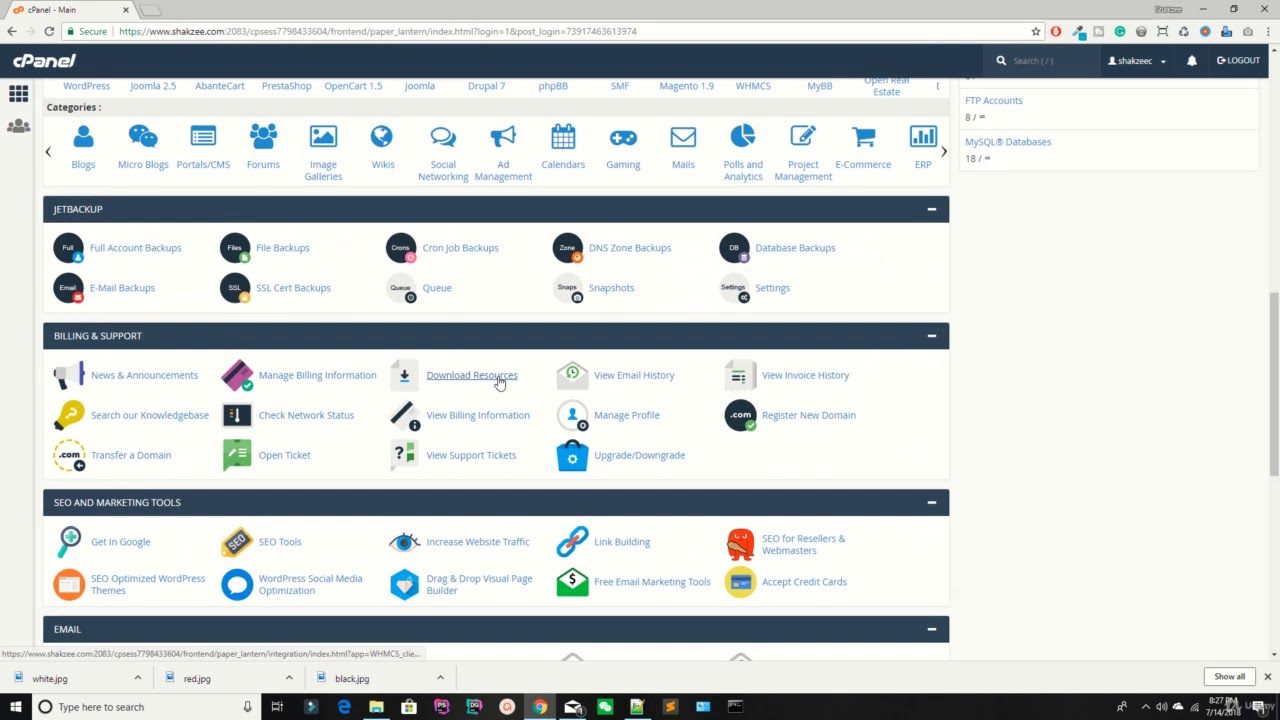Screen dimensions: 1280x720
Task: Click the Database Backups icon
Action: (734, 248)
